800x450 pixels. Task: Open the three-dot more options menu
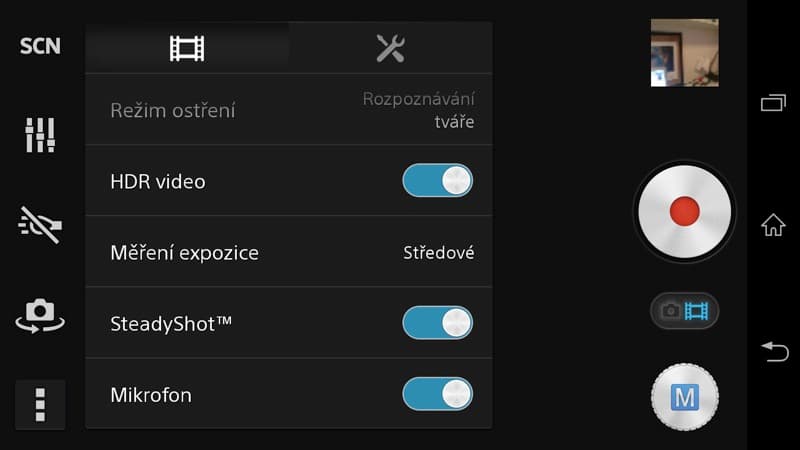click(40, 405)
